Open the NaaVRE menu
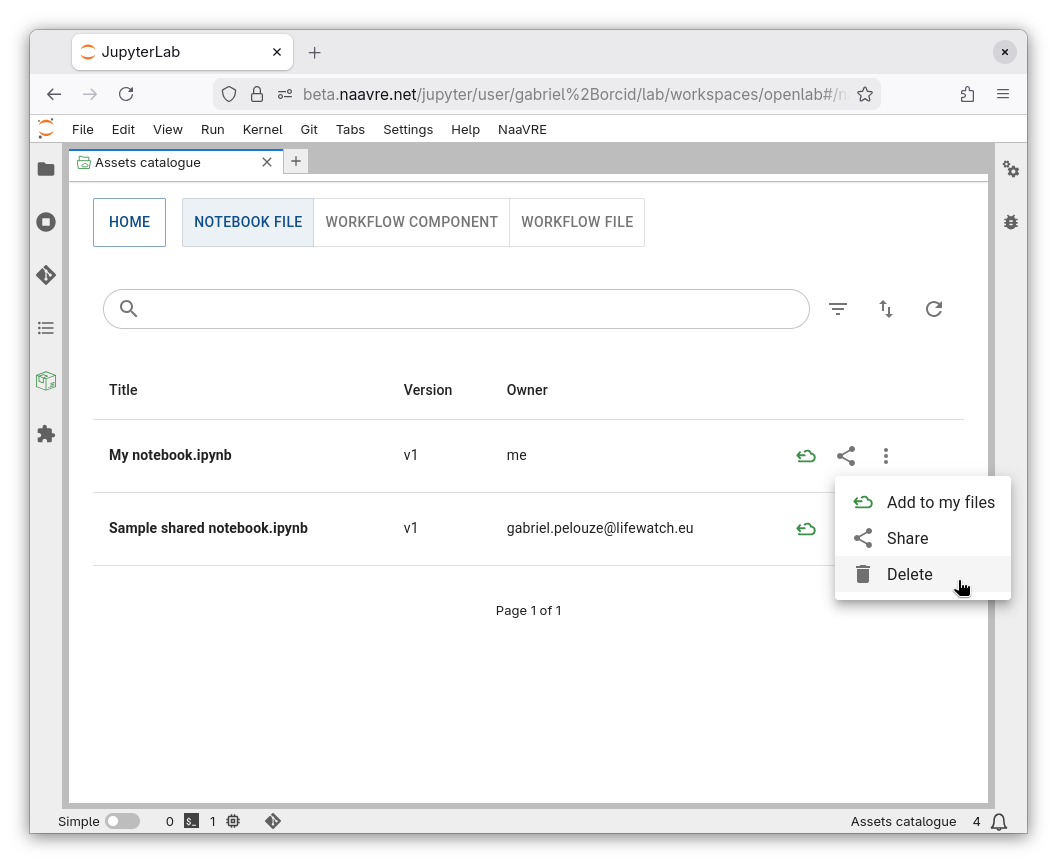The height and width of the screenshot is (863, 1057). pos(522,129)
